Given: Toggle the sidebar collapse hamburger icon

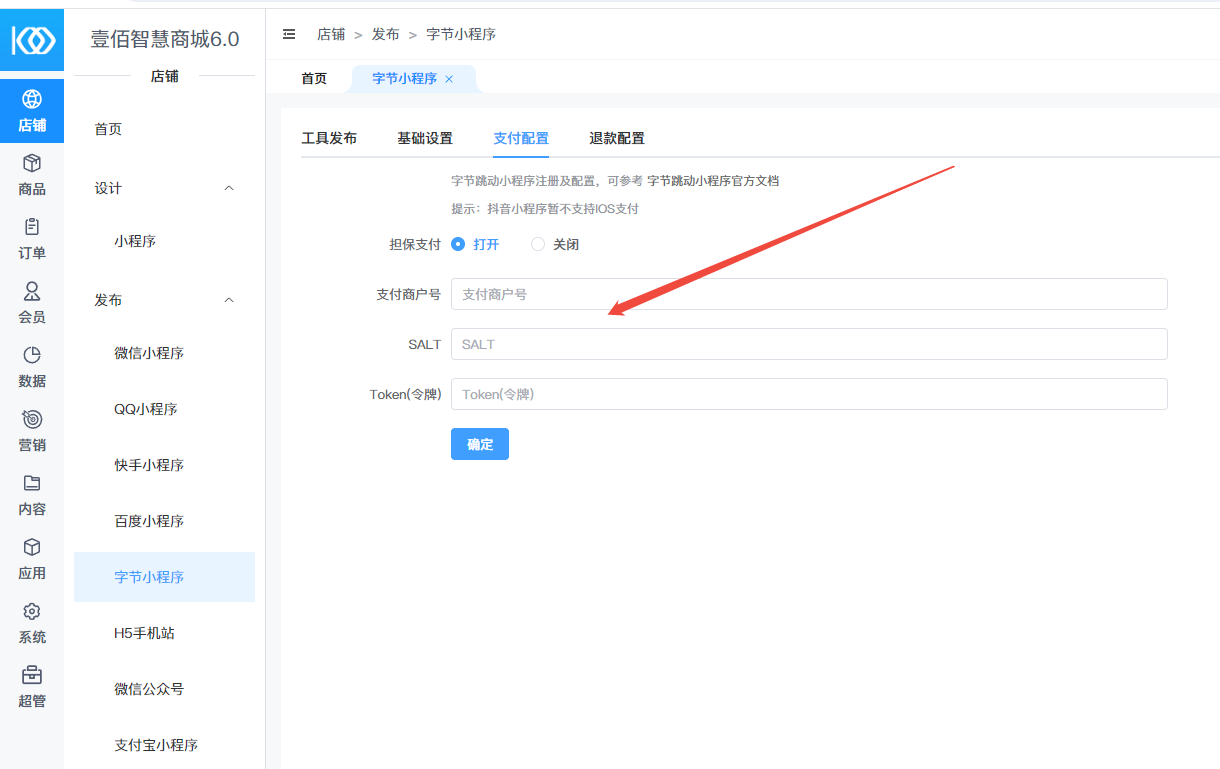Looking at the screenshot, I should tap(289, 34).
